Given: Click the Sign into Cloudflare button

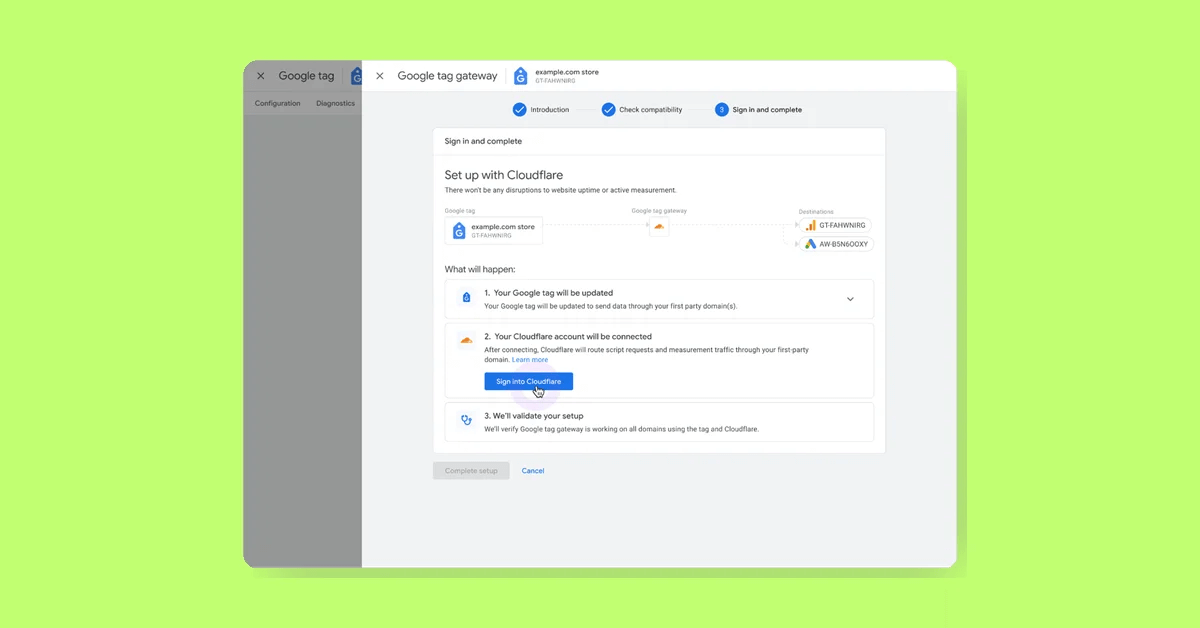Looking at the screenshot, I should click(x=528, y=381).
